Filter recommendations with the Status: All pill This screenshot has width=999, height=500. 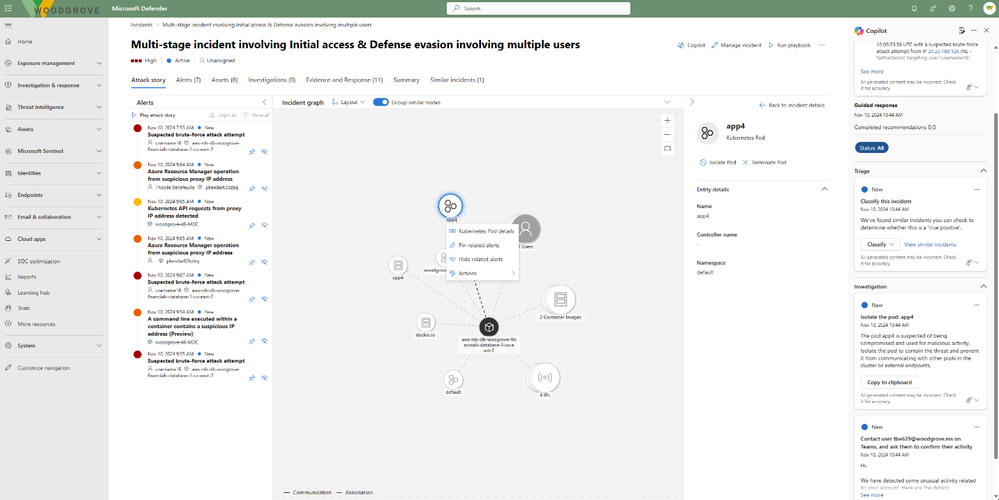click(871, 148)
